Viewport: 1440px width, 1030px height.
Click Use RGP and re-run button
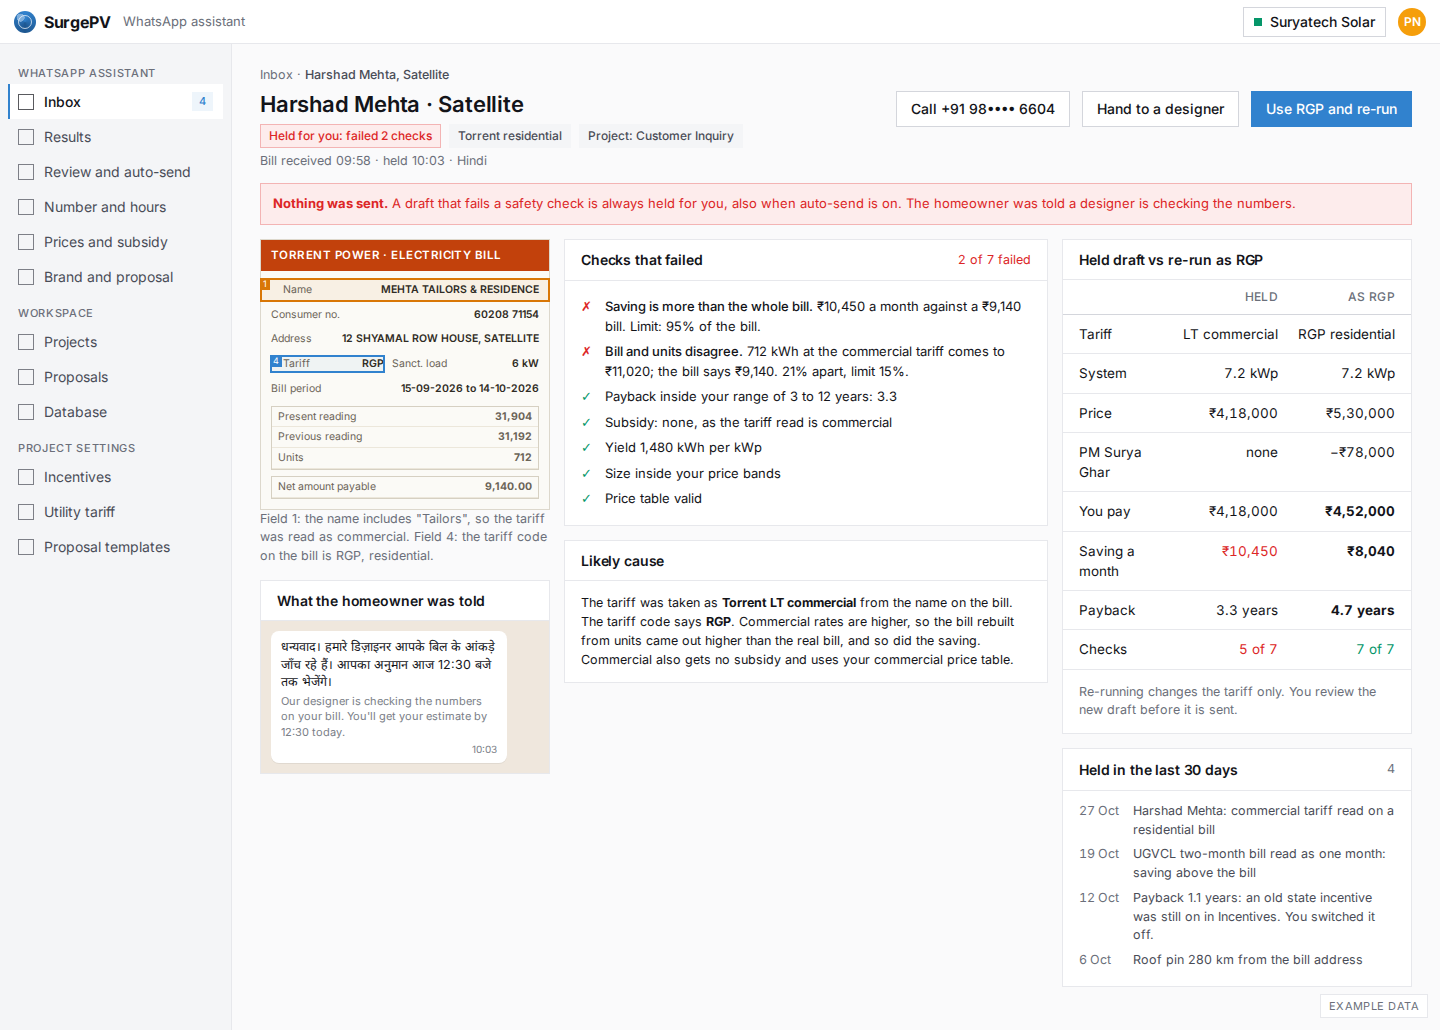1331,109
